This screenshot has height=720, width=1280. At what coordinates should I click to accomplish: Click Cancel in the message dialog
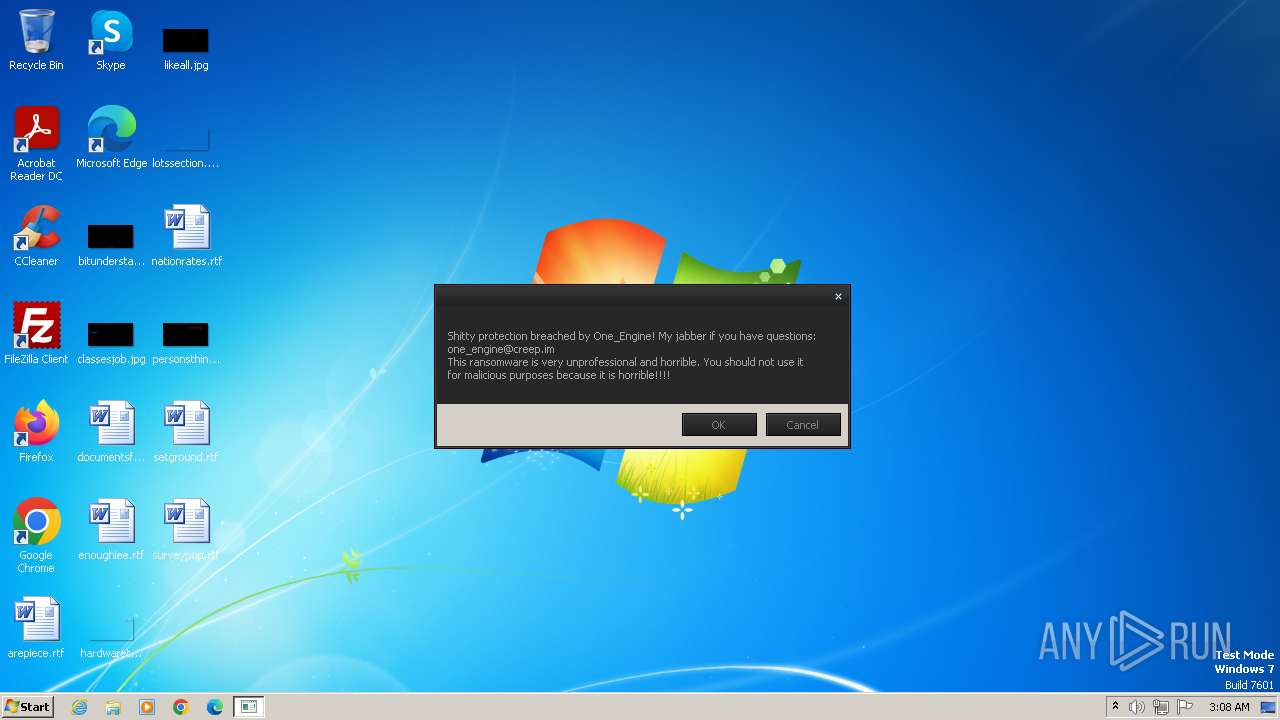803,425
